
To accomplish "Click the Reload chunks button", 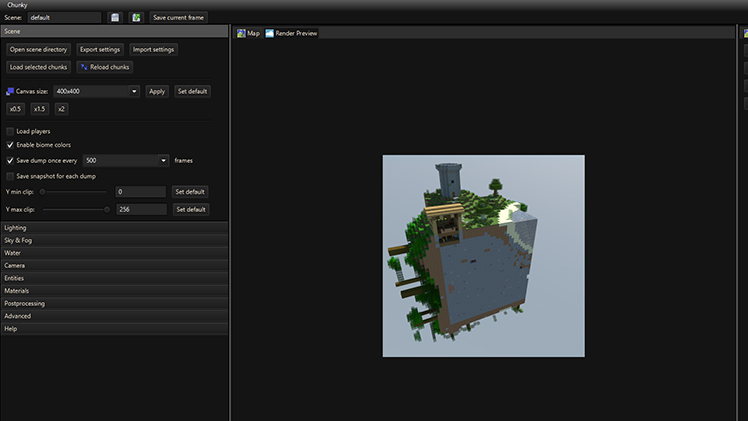I will click(x=105, y=67).
